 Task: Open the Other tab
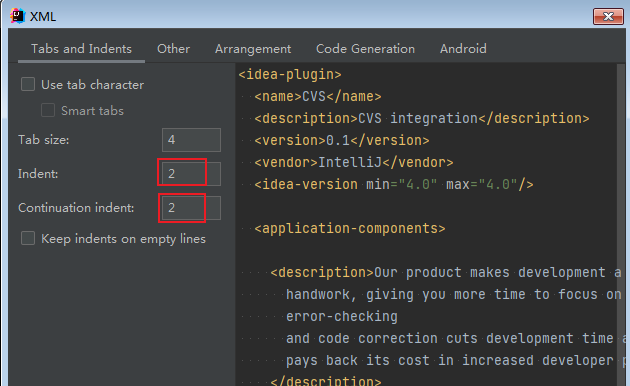[x=173, y=49]
